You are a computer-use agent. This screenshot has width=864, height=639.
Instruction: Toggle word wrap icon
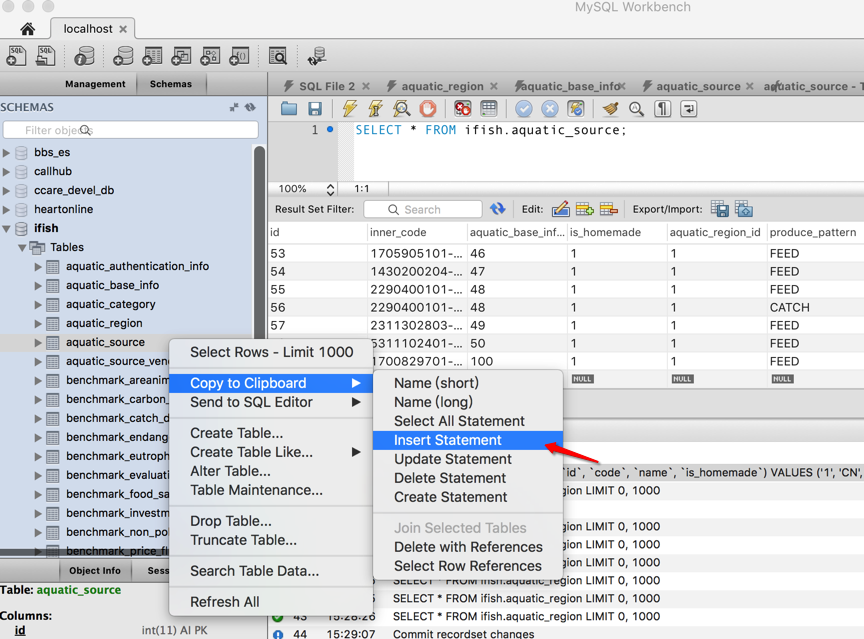(x=689, y=109)
